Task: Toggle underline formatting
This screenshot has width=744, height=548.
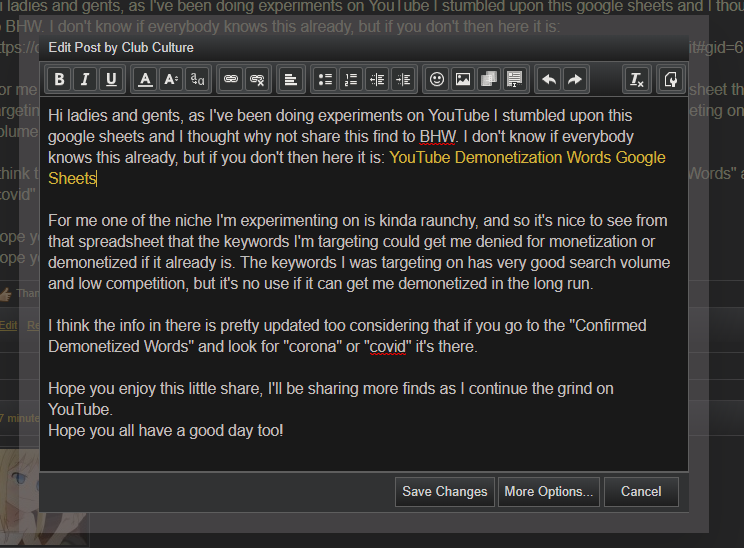Action: (111, 79)
